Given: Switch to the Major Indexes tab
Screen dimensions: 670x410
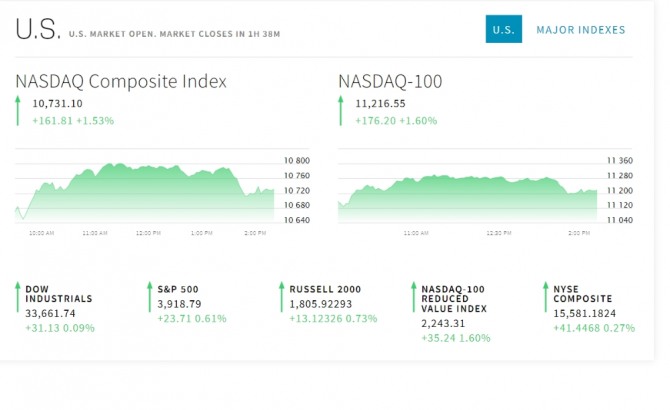Looking at the screenshot, I should click(580, 30).
